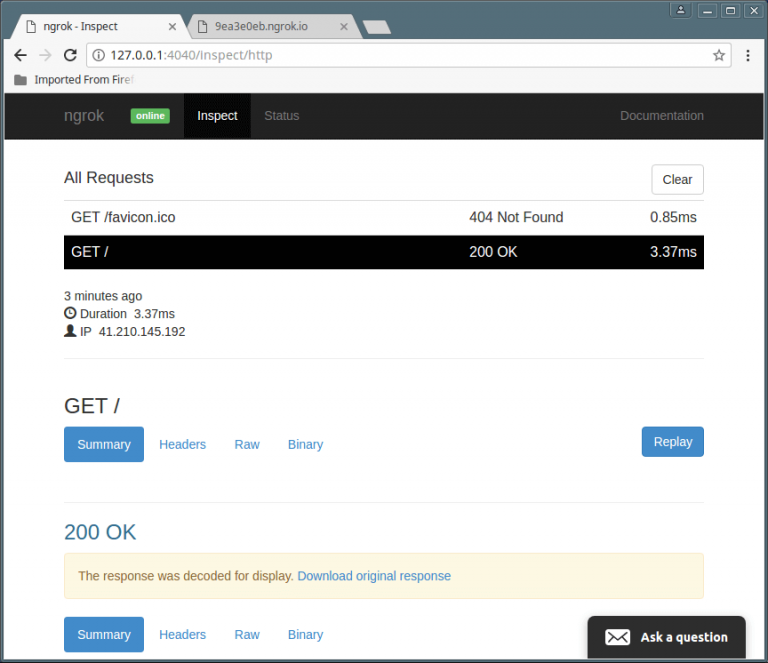The height and width of the screenshot is (663, 768).
Task: Switch to the ngrok - Inspect browser tab
Action: (98, 26)
